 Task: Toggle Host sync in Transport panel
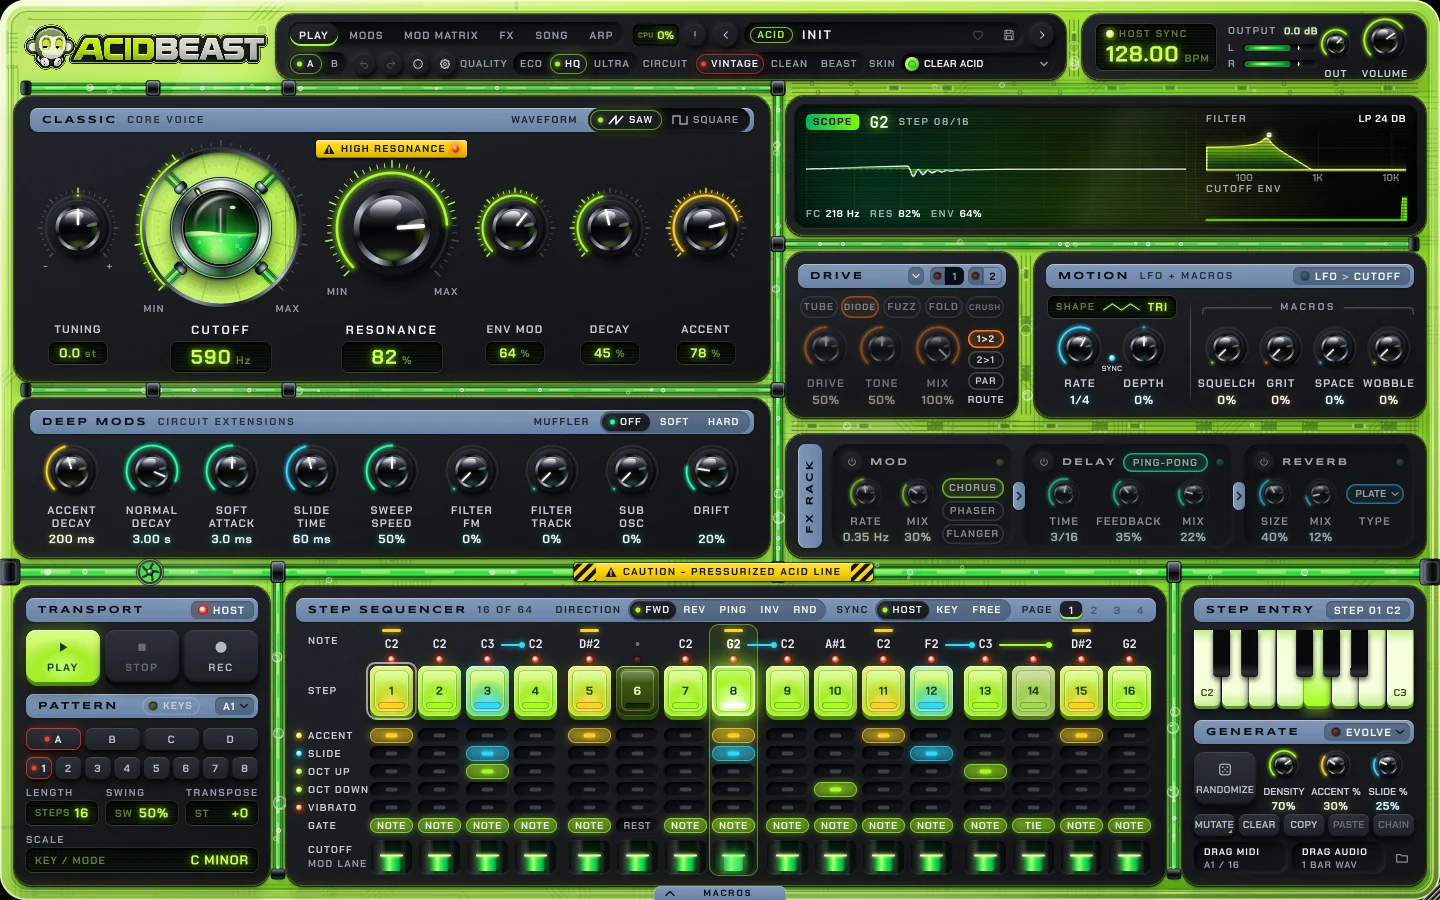(x=221, y=610)
